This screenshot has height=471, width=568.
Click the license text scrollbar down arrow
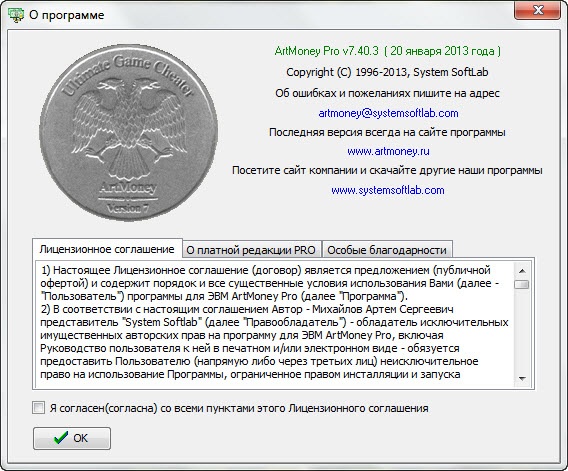522,379
